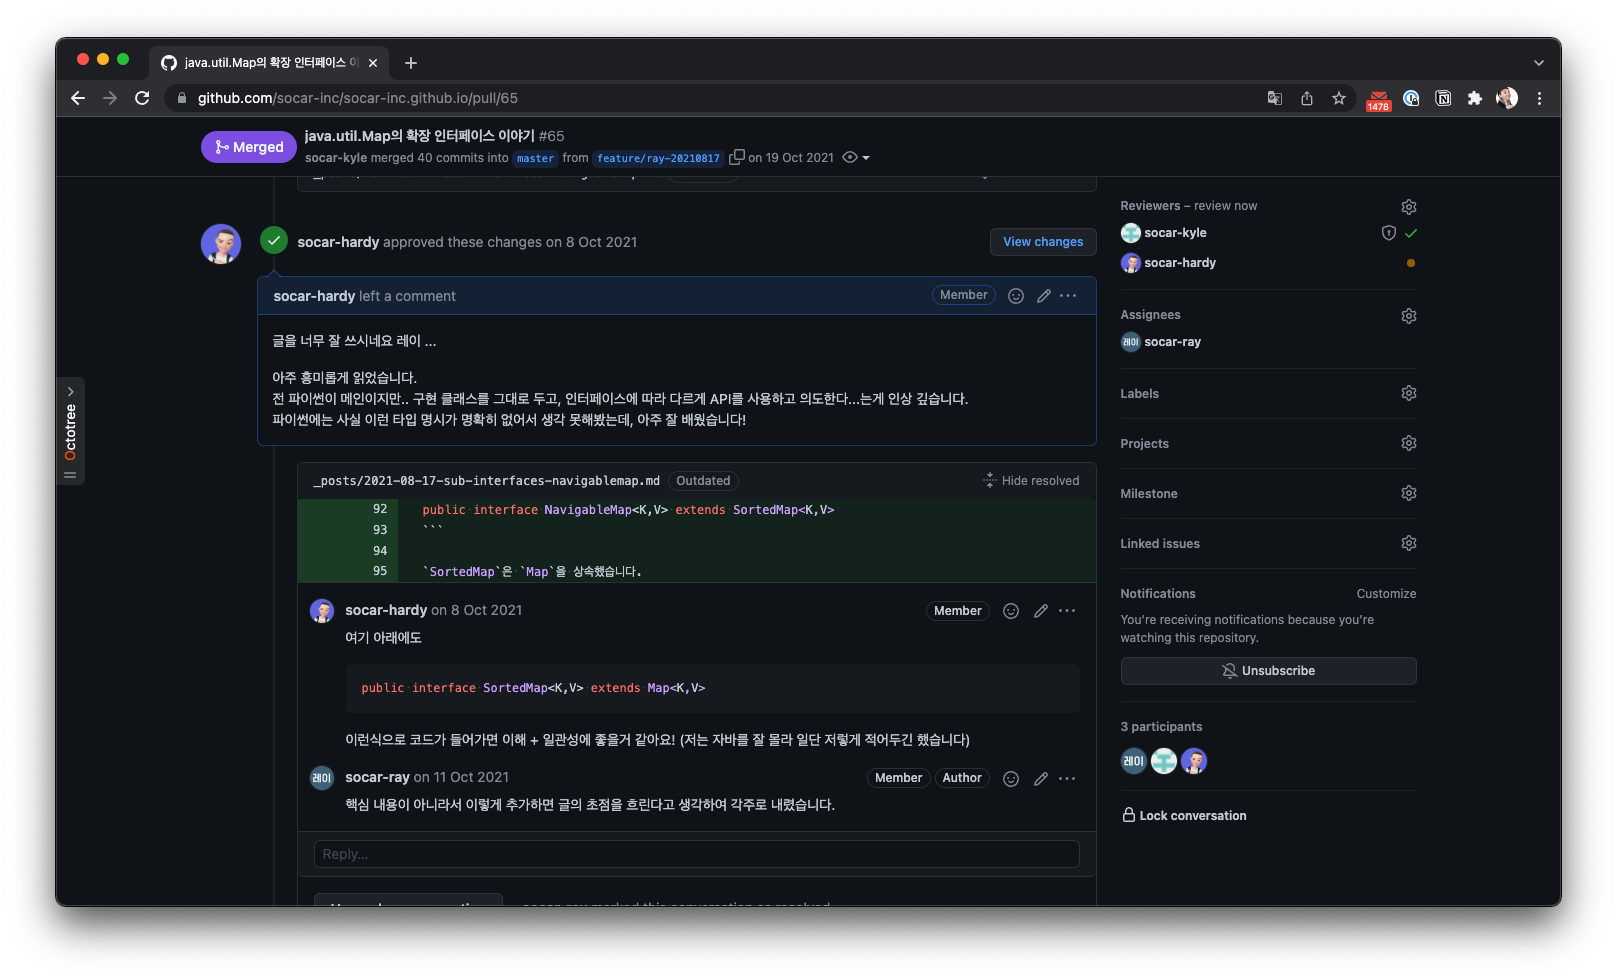Viewport: 1617px width, 980px height.
Task: Click the share page icon in address bar
Action: [x=1307, y=98]
